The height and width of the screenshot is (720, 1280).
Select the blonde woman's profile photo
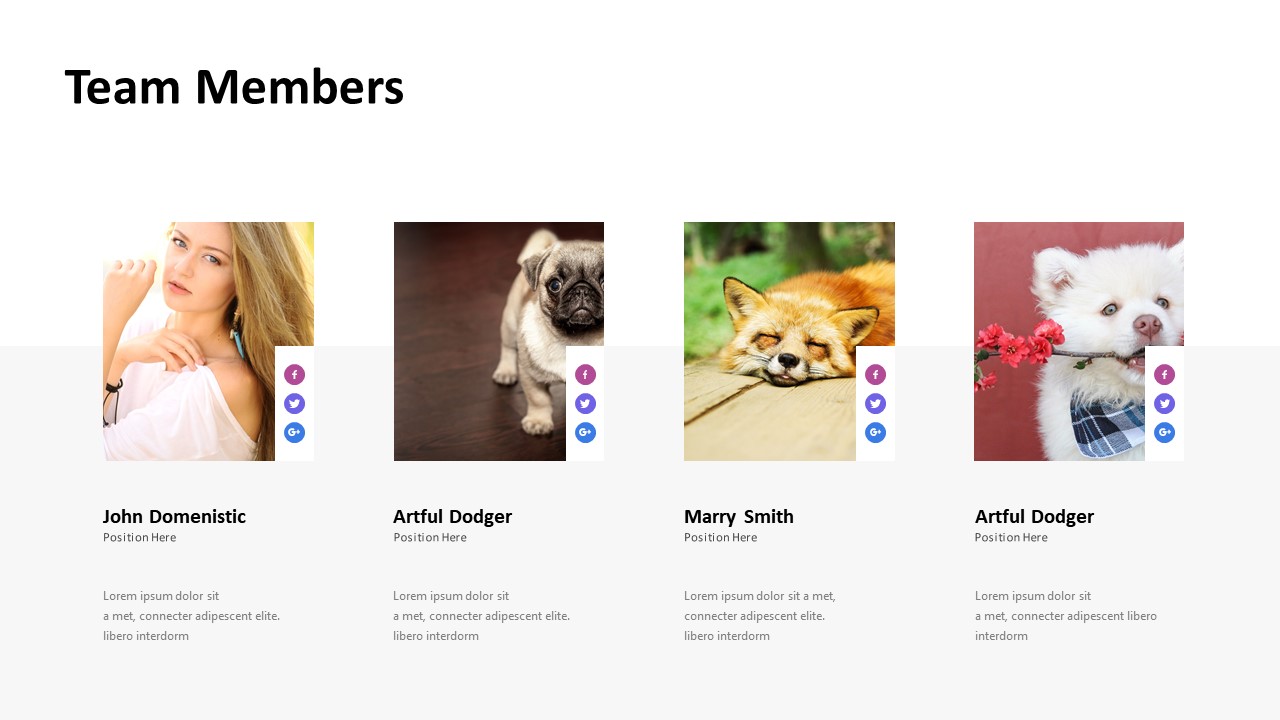190,341
